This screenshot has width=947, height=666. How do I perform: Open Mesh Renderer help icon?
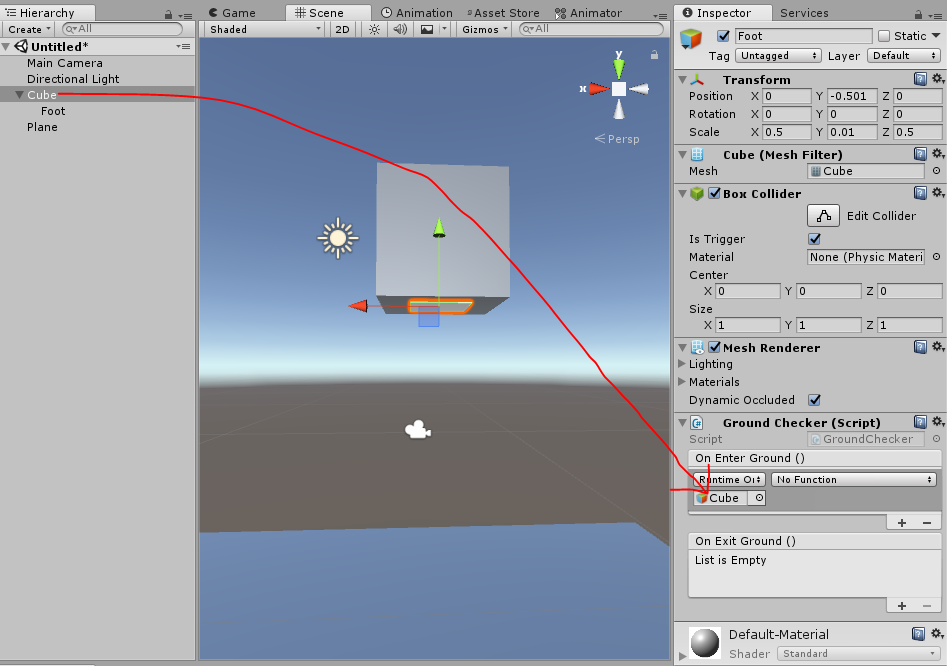point(920,347)
